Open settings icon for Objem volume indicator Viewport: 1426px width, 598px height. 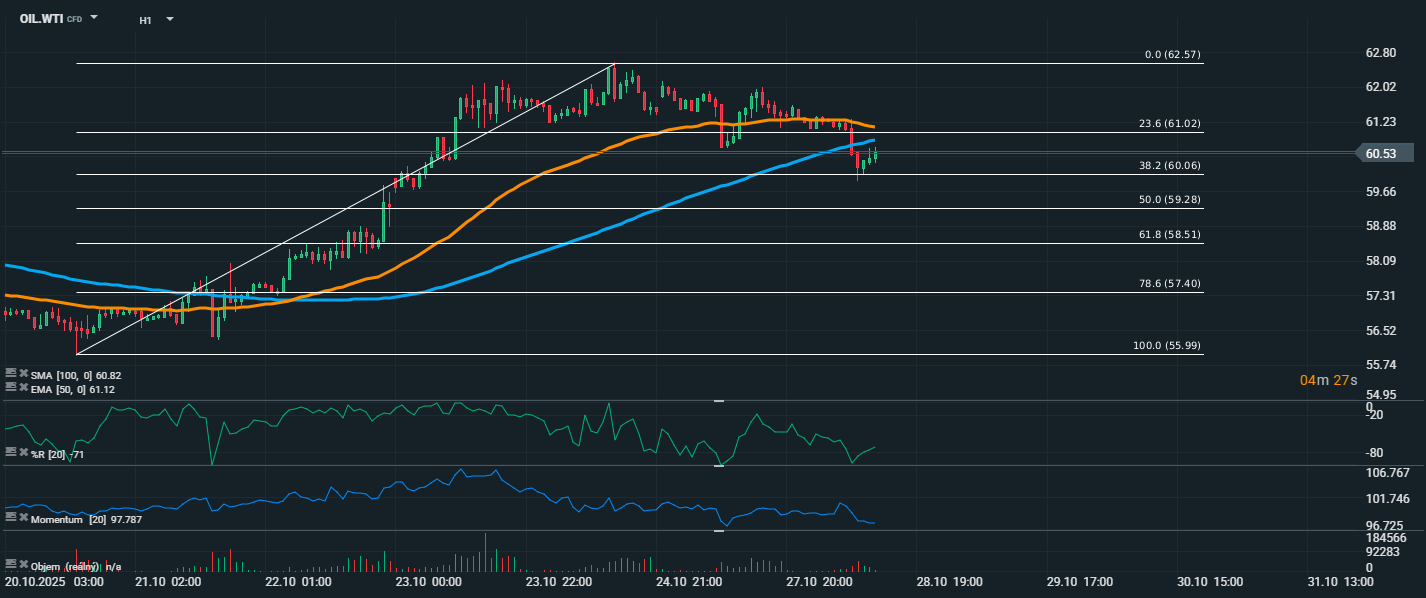[x=11, y=565]
